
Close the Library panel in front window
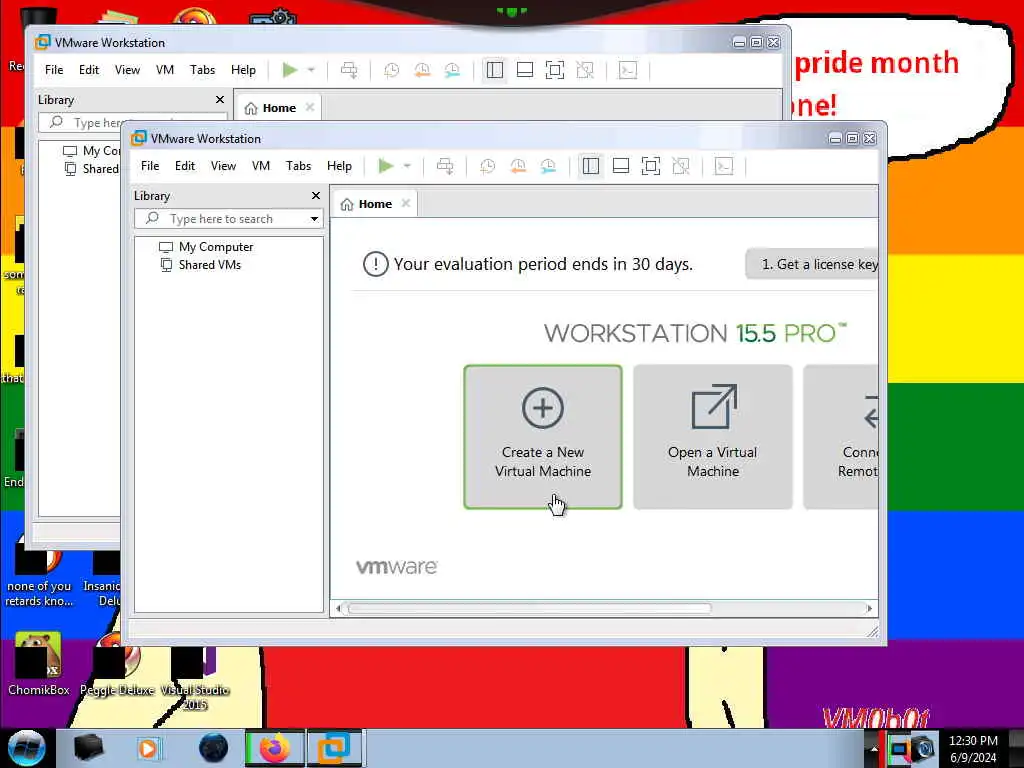pos(316,195)
